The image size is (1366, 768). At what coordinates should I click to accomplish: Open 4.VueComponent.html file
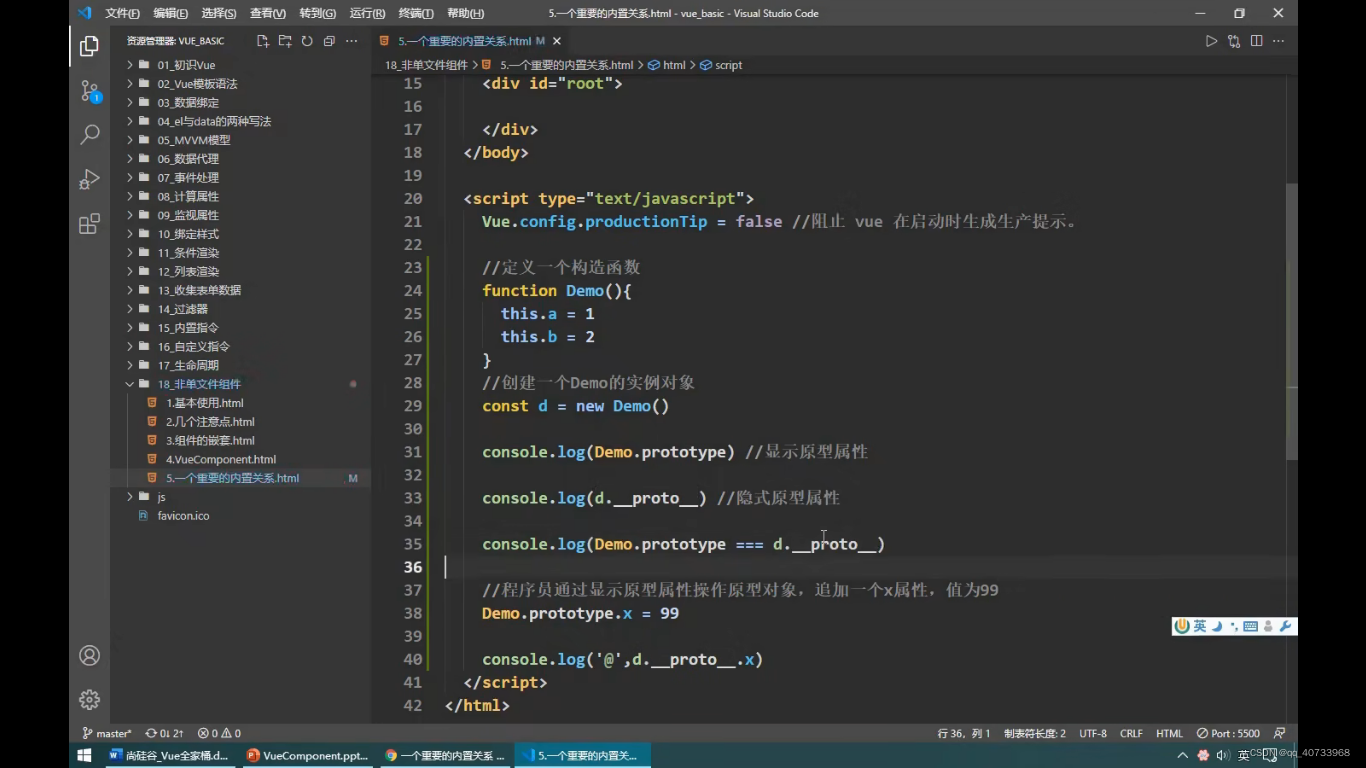click(x=240, y=459)
